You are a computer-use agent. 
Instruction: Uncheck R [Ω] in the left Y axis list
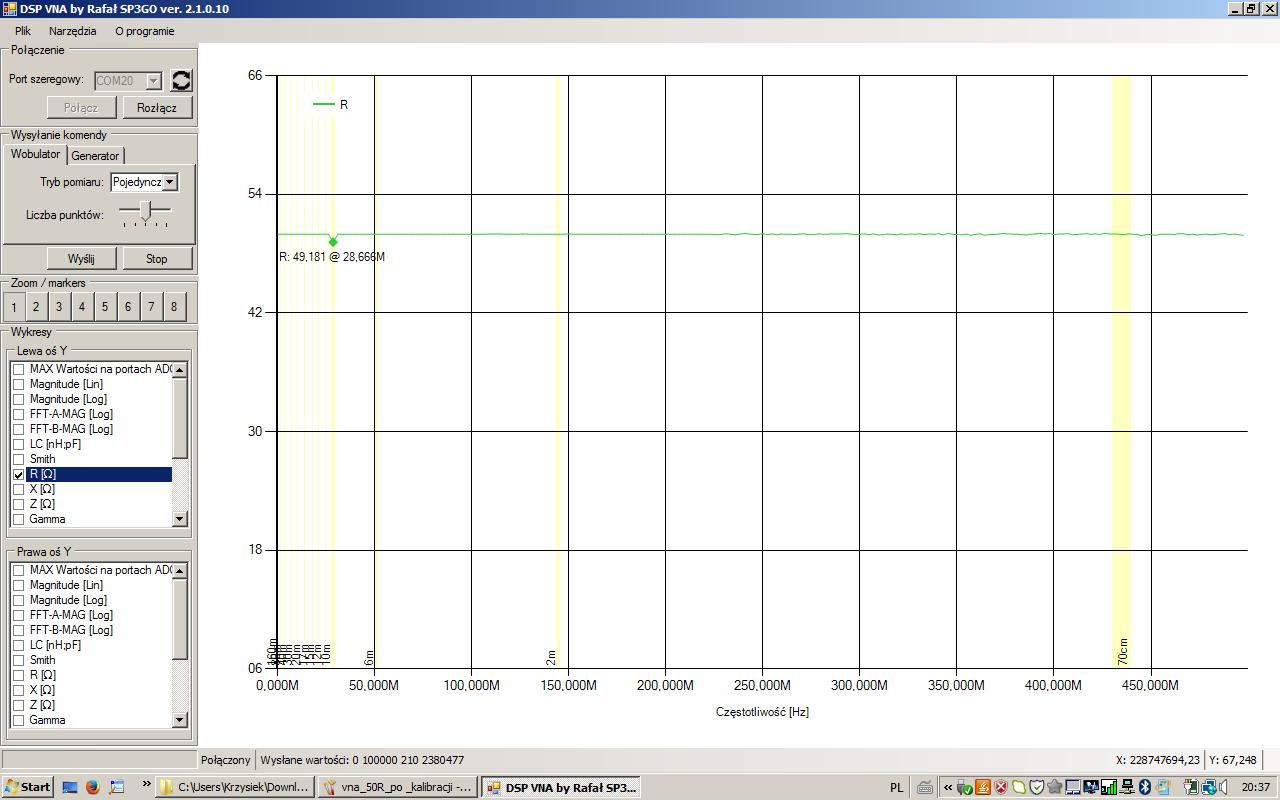(x=18, y=475)
